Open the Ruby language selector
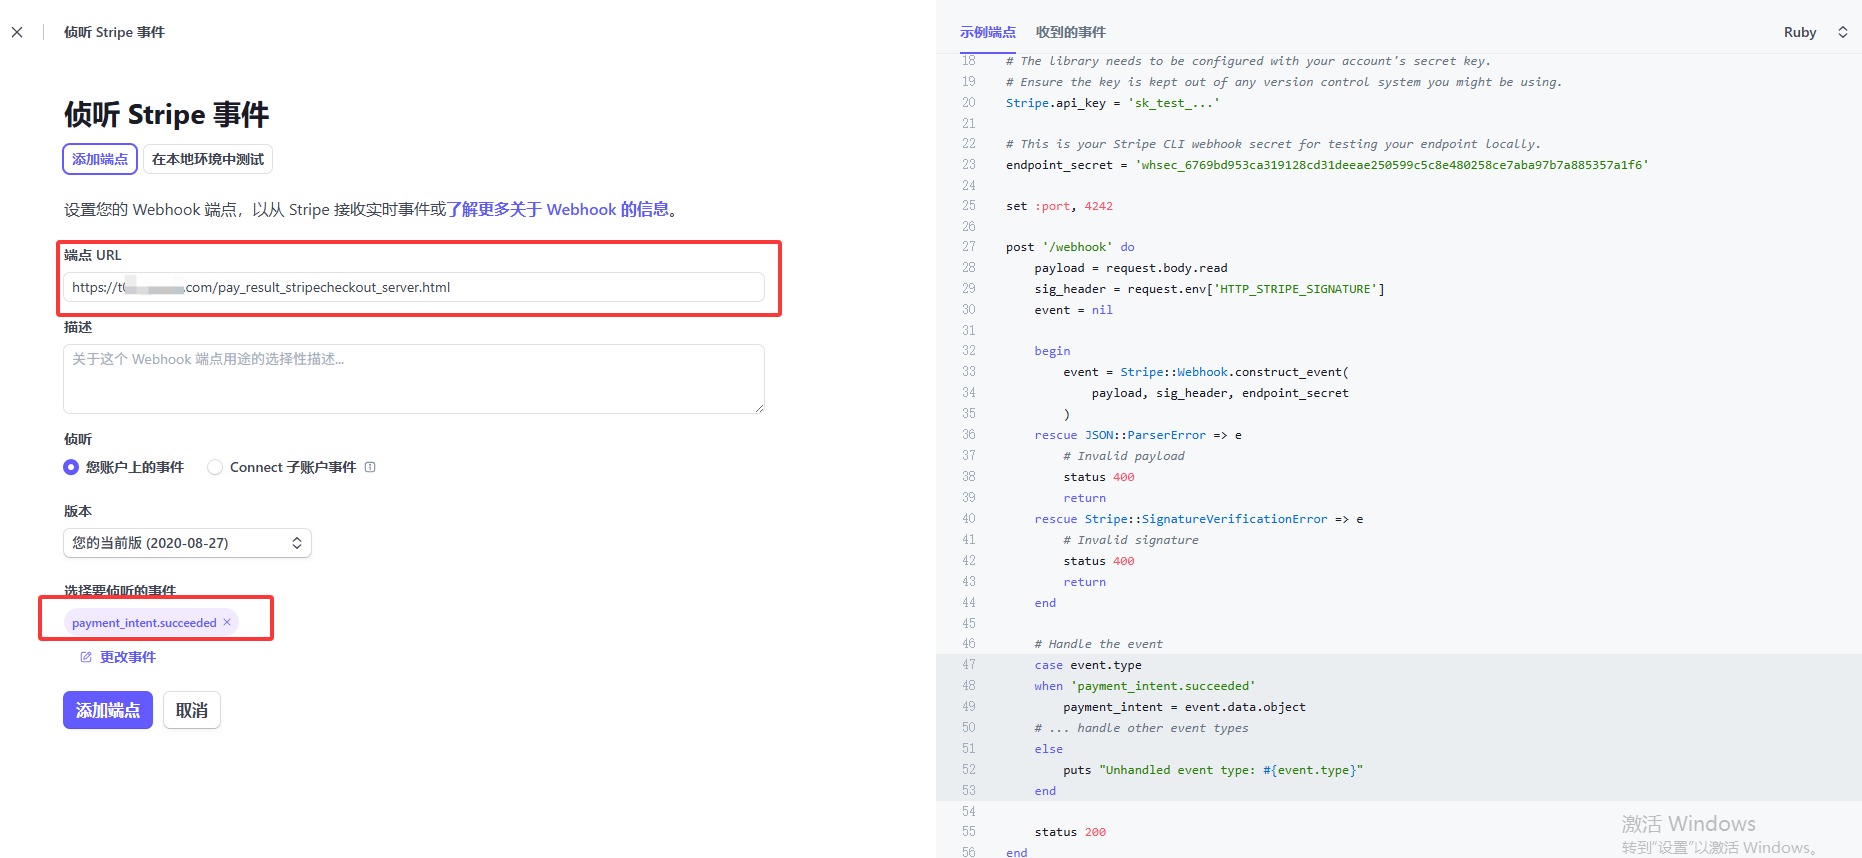 [x=1815, y=32]
